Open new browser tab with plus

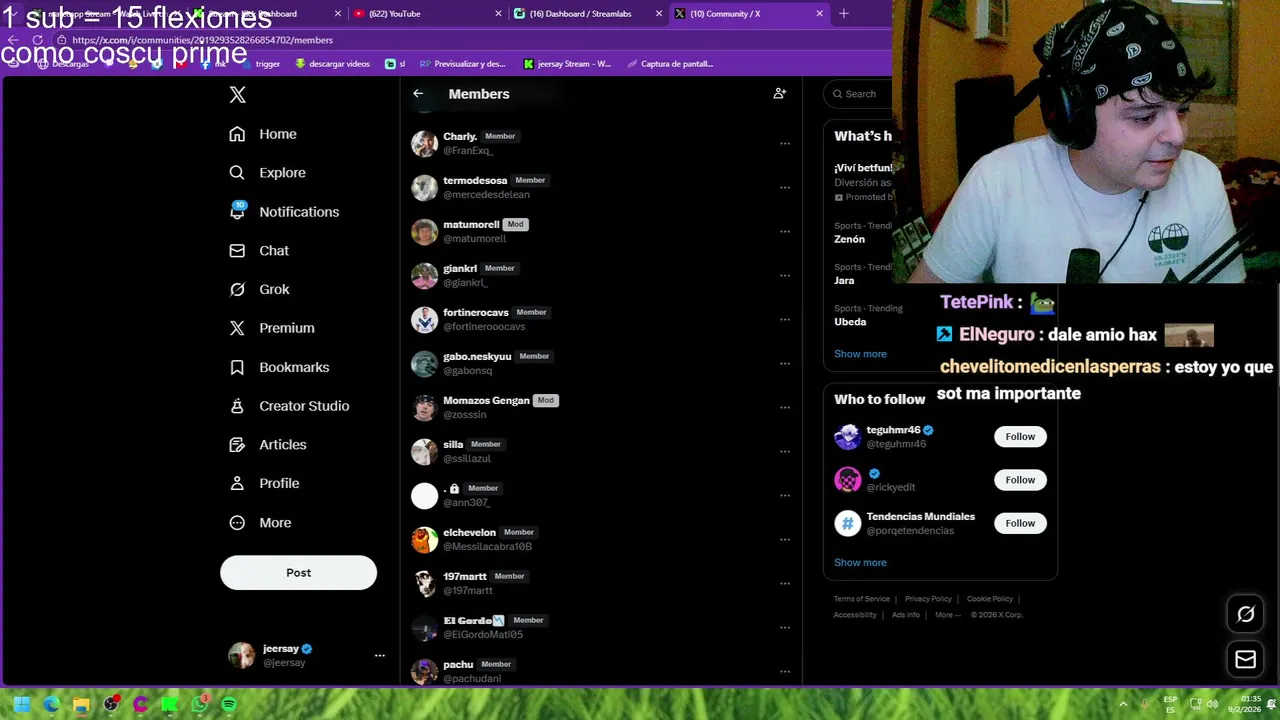843,13
